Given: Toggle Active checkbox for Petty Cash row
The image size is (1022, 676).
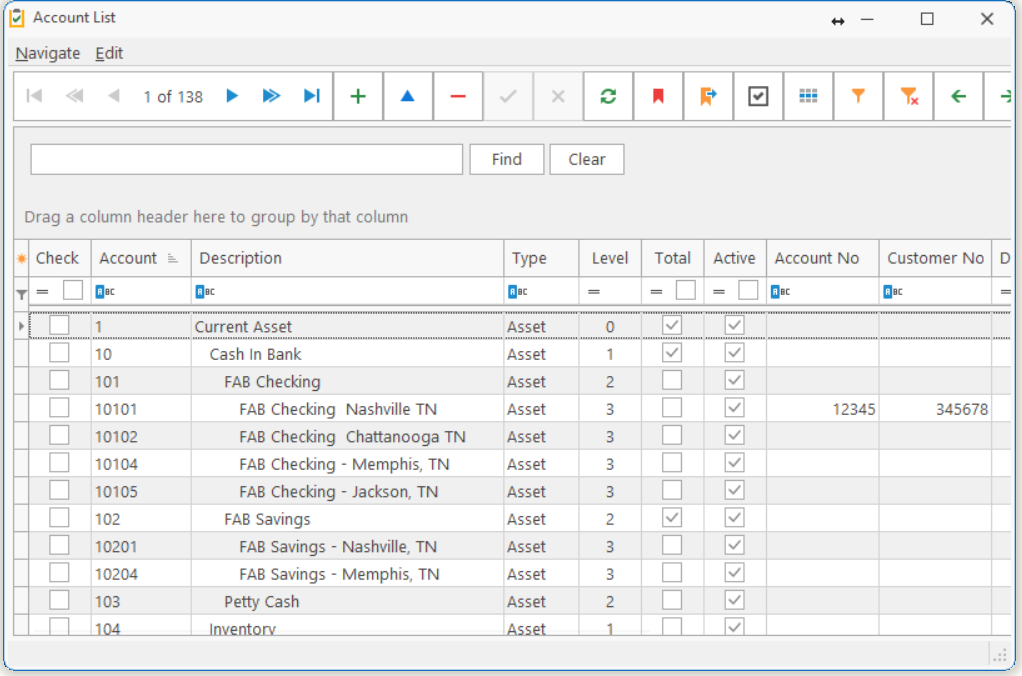Looking at the screenshot, I should tap(734, 600).
